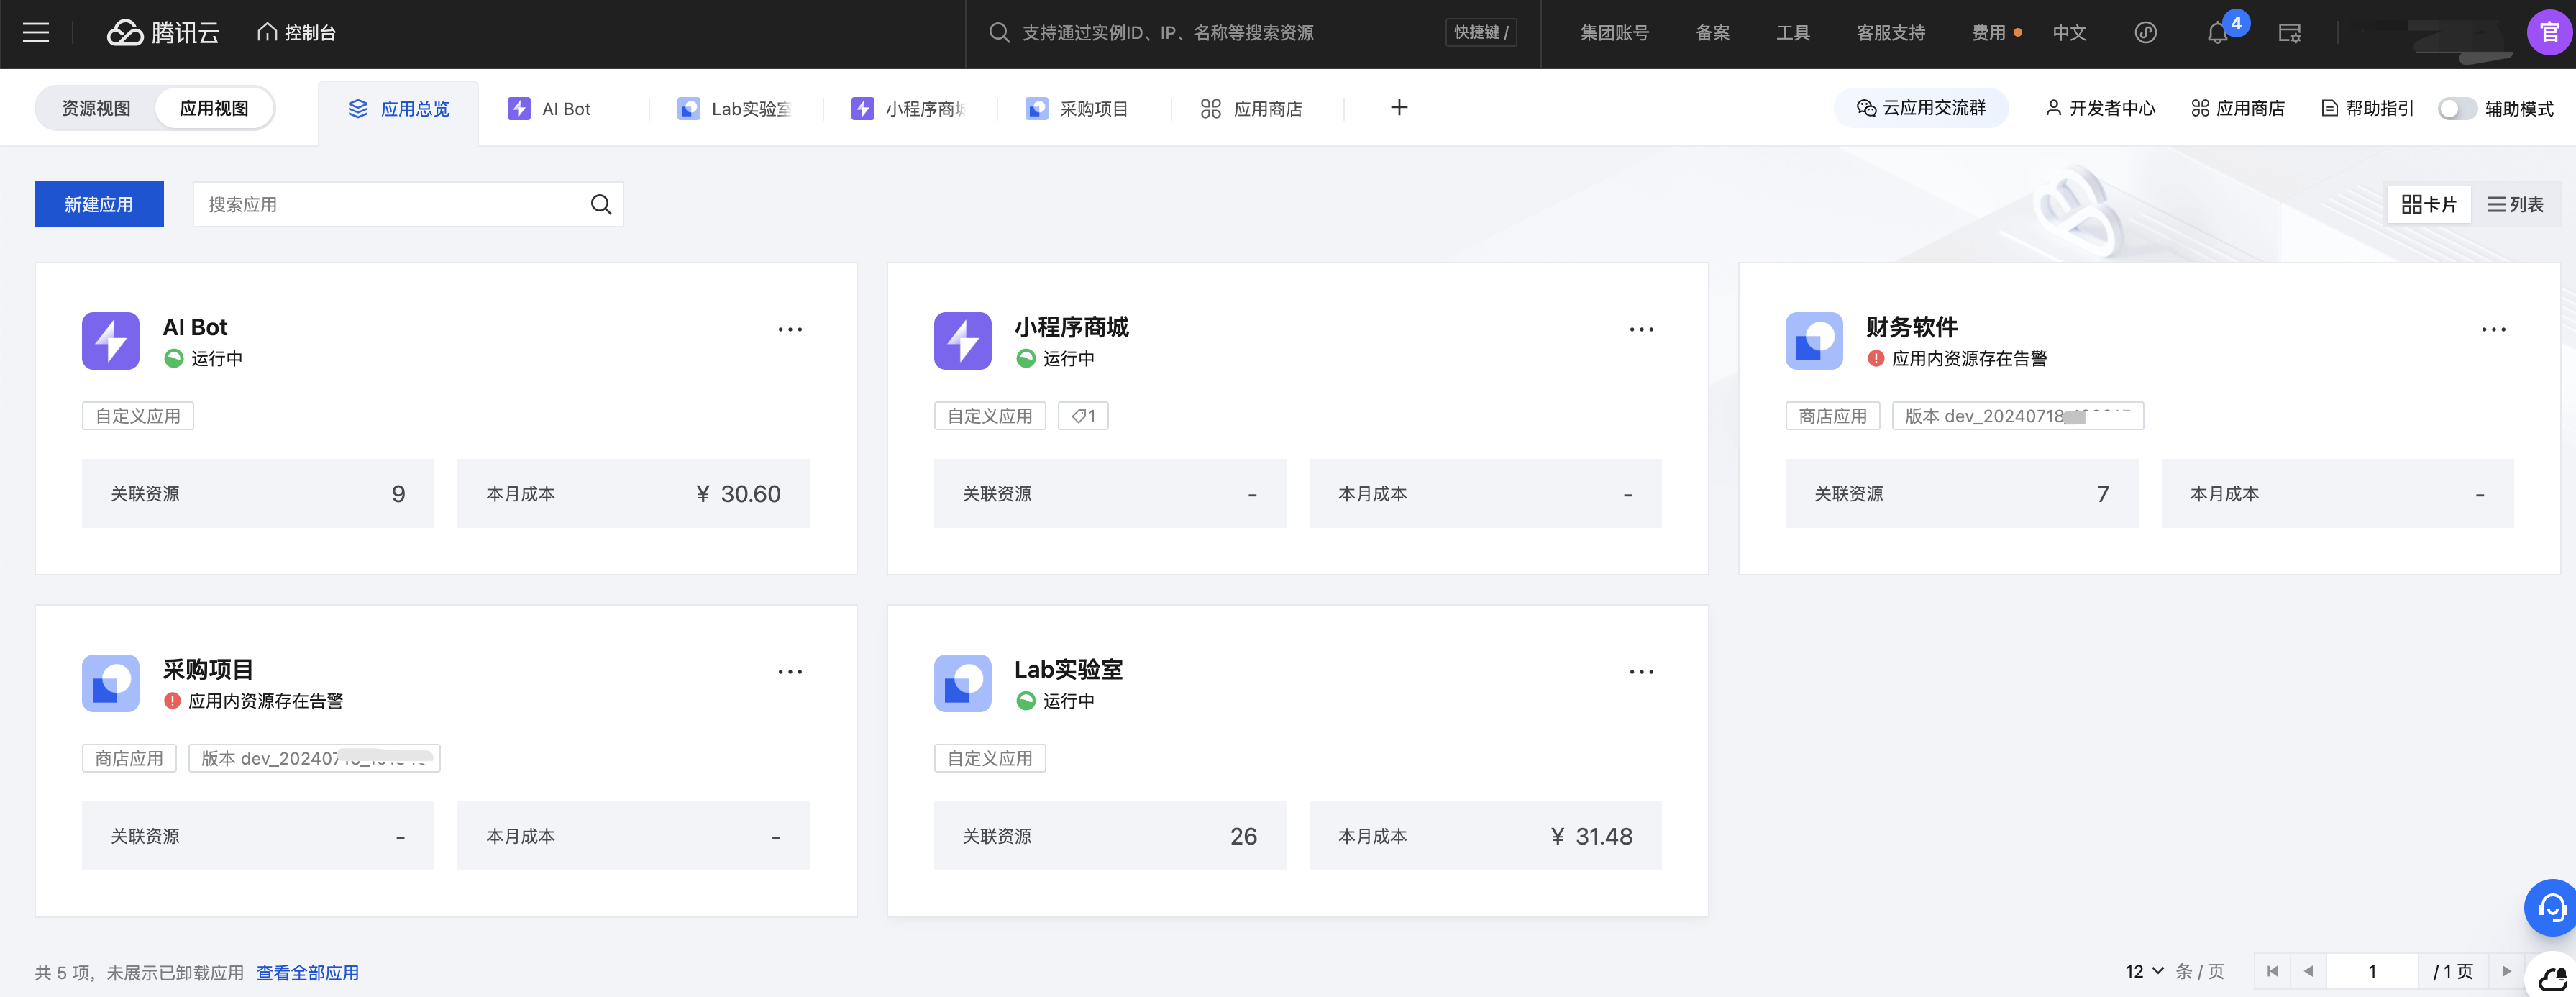2576x997 pixels.
Task: Switch to the 小程序商城 tab
Action: tap(908, 108)
